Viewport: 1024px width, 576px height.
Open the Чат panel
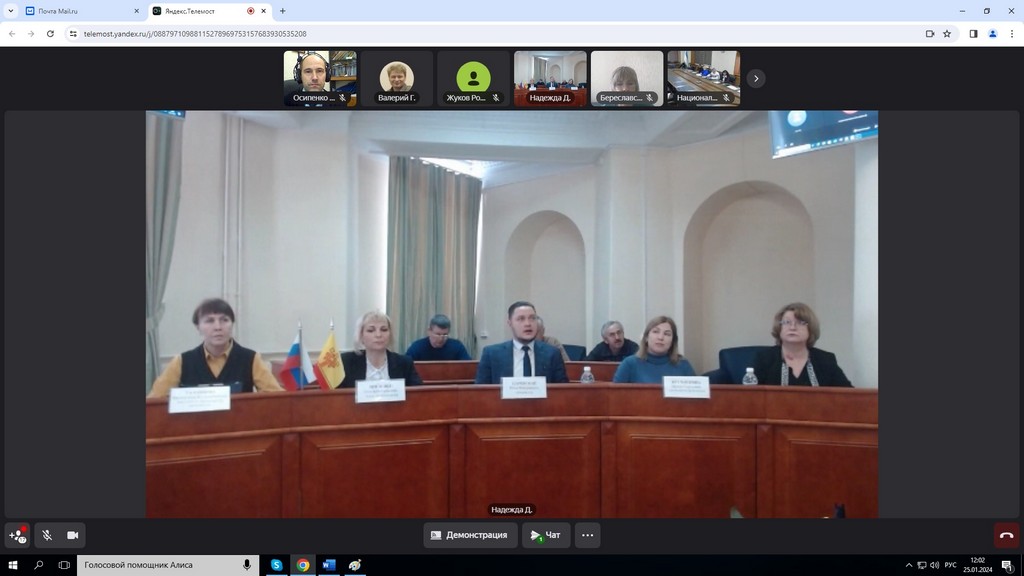click(x=546, y=535)
